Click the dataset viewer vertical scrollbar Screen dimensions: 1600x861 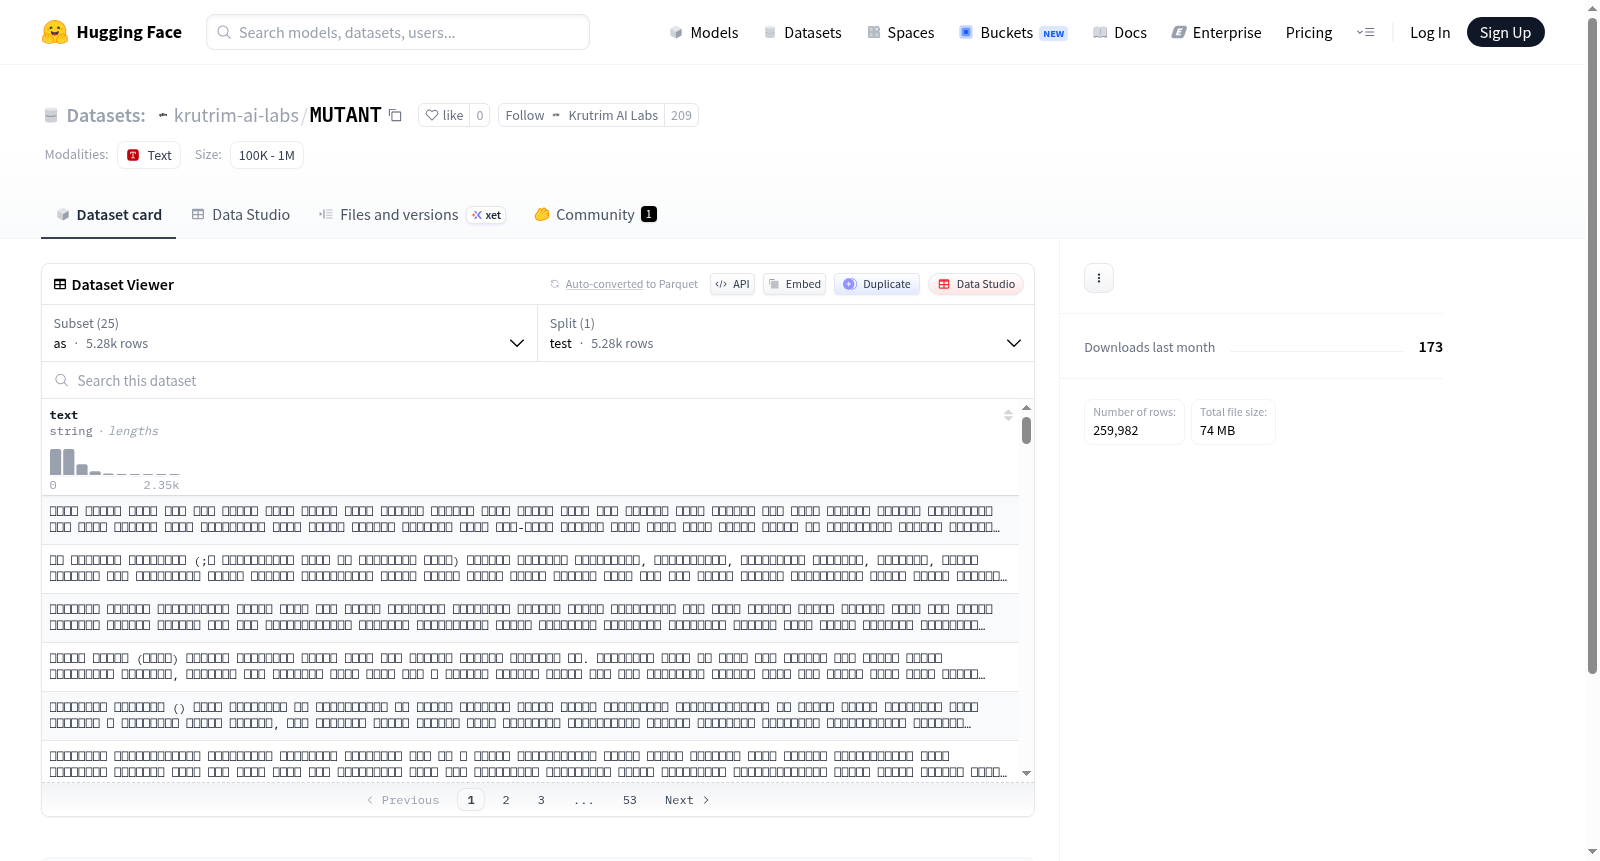click(x=1026, y=431)
